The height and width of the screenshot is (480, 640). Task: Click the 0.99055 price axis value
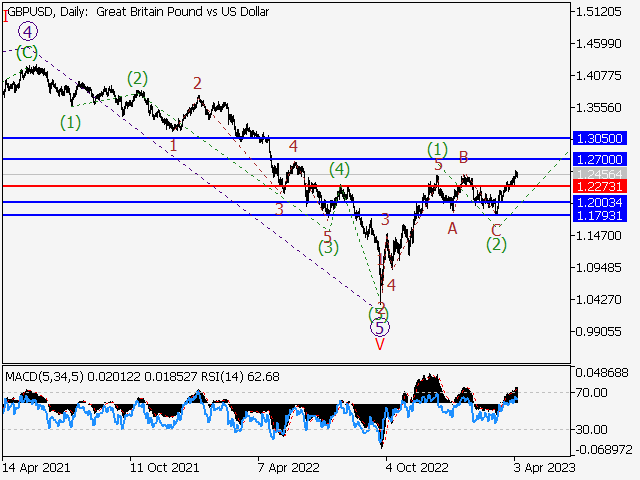598,331
